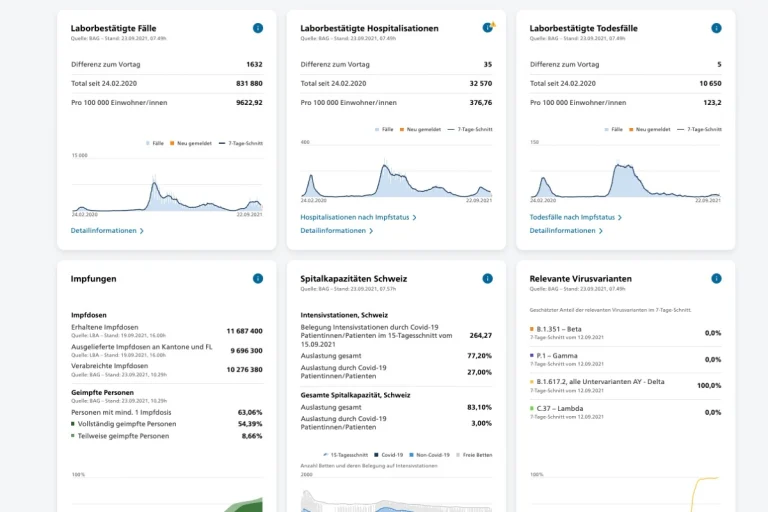Toggle Neu gemeldet legend in Todesfälle chart
The height and width of the screenshot is (512, 768).
coord(649,129)
